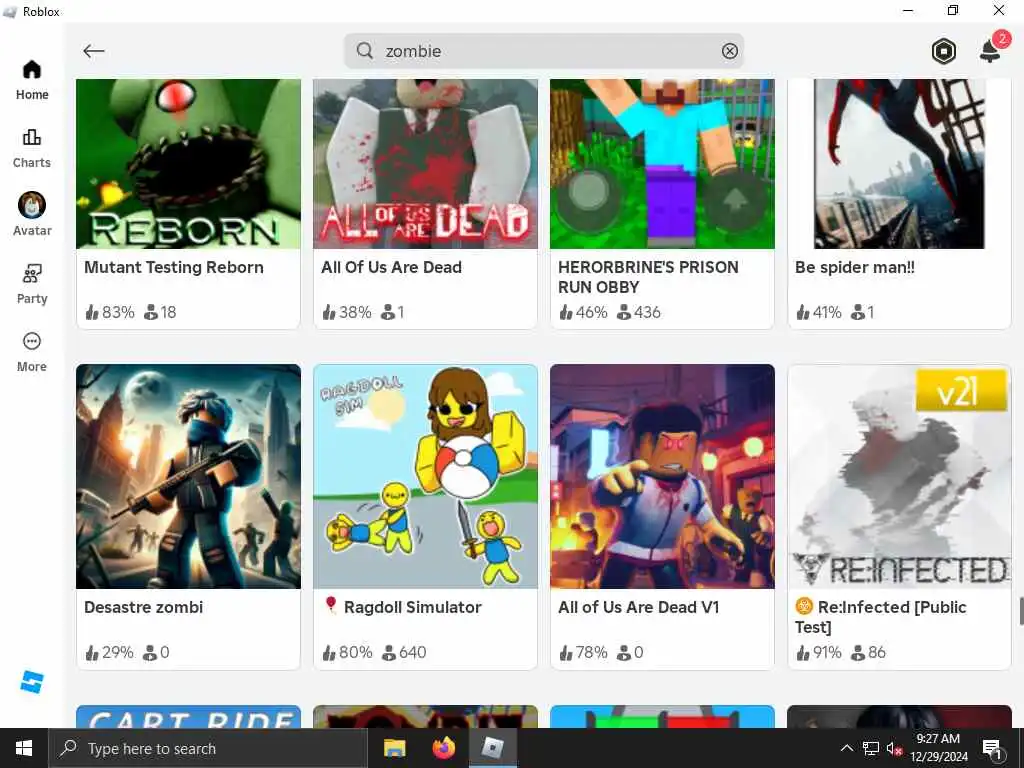Open the Action Center notifications icon

[991, 748]
